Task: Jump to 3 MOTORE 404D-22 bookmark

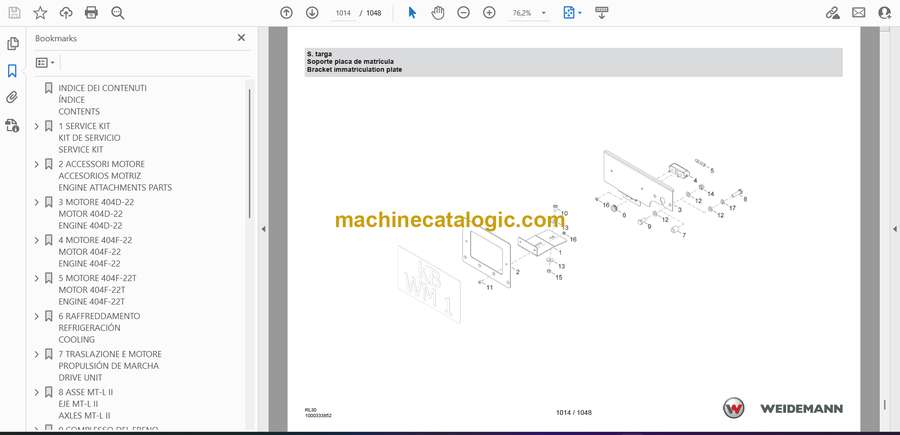Action: (x=96, y=202)
